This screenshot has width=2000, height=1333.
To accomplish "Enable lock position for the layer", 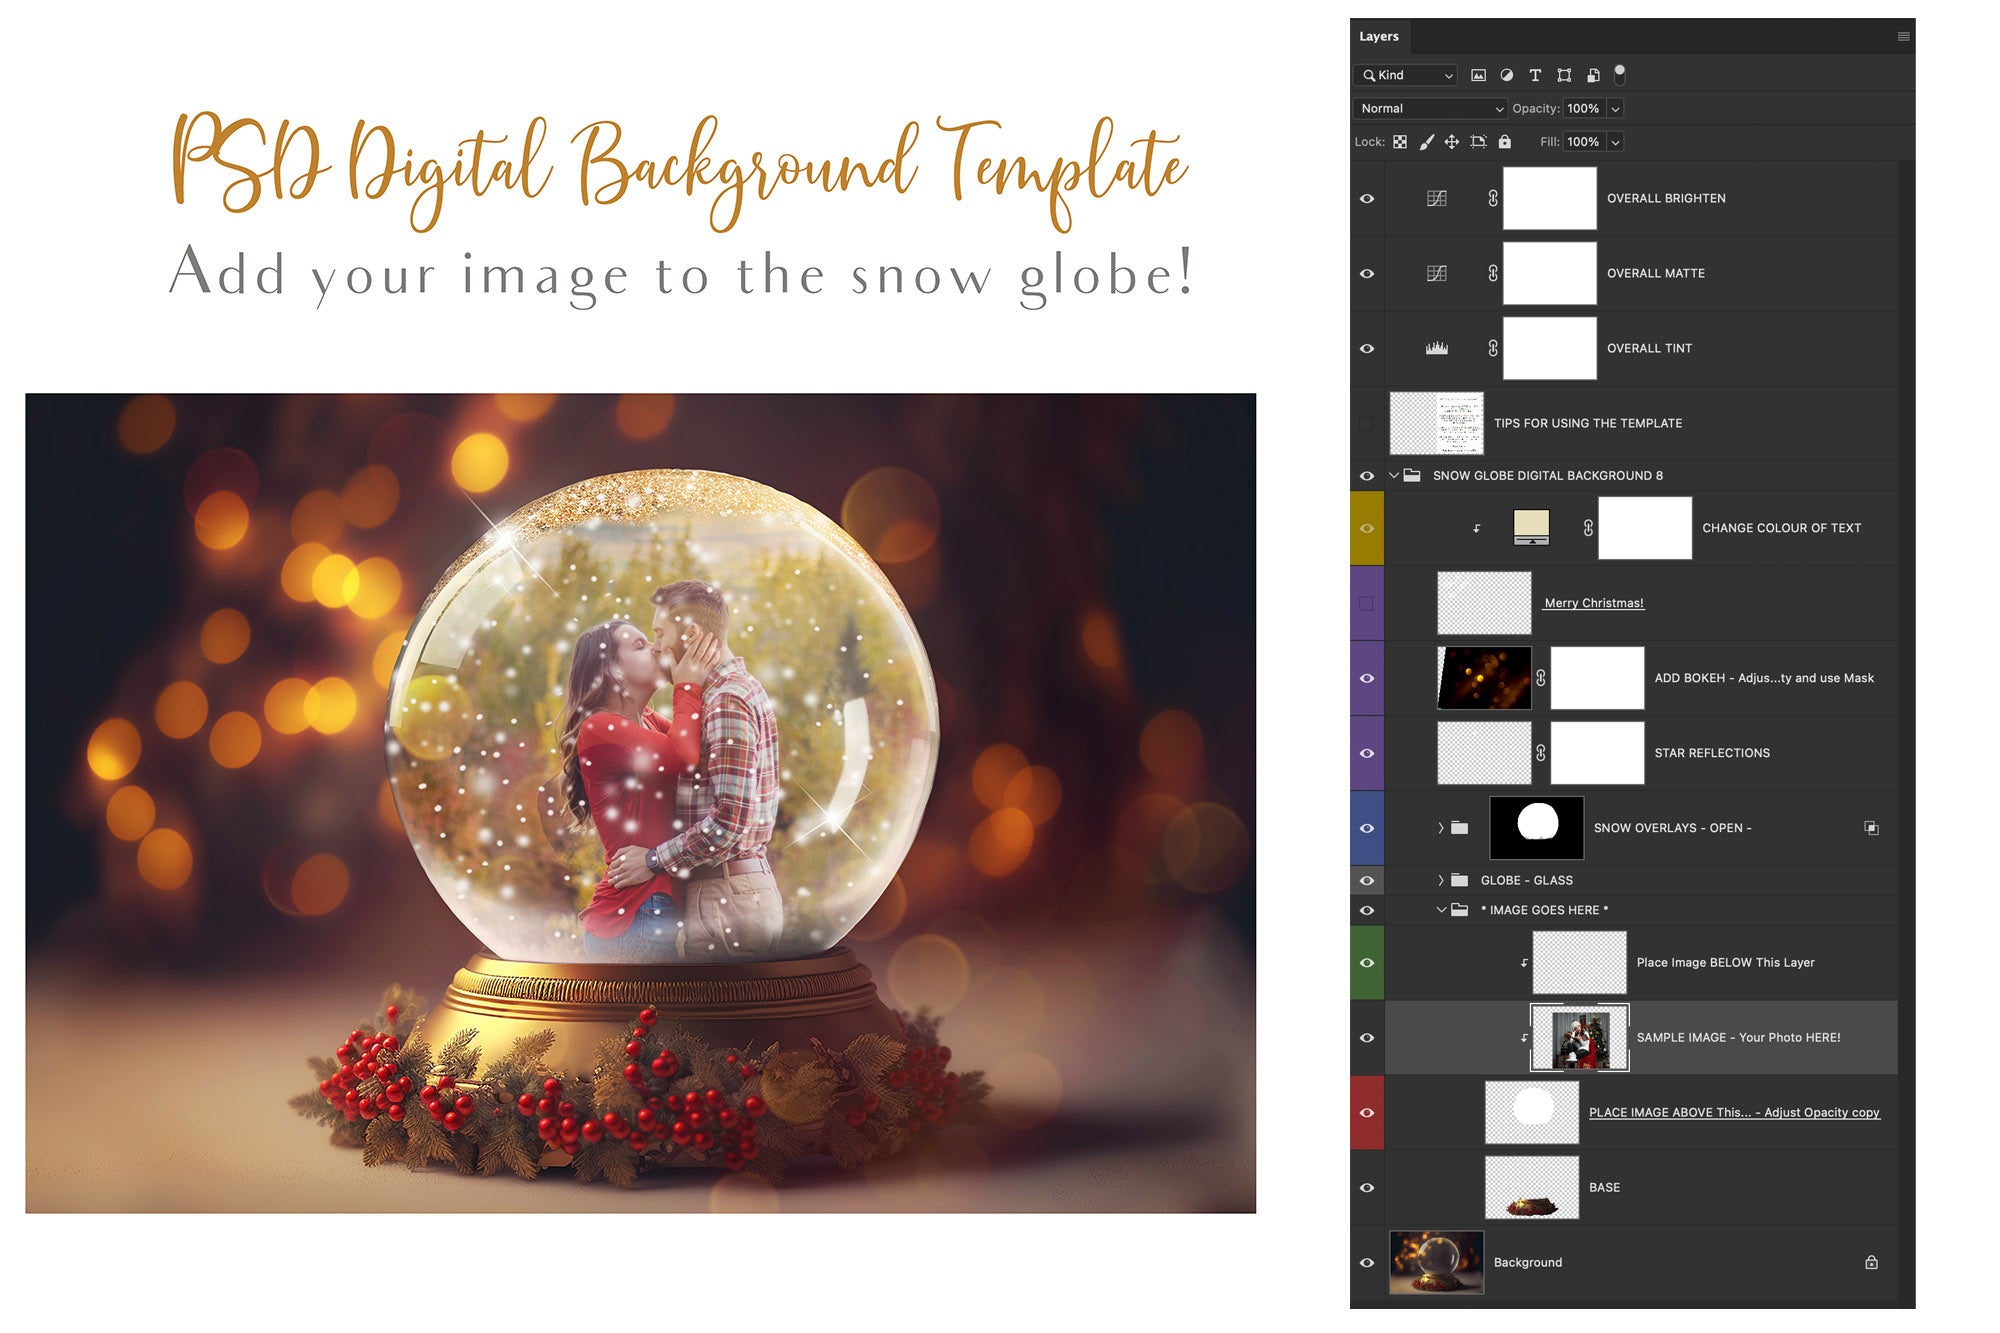I will tap(1452, 142).
